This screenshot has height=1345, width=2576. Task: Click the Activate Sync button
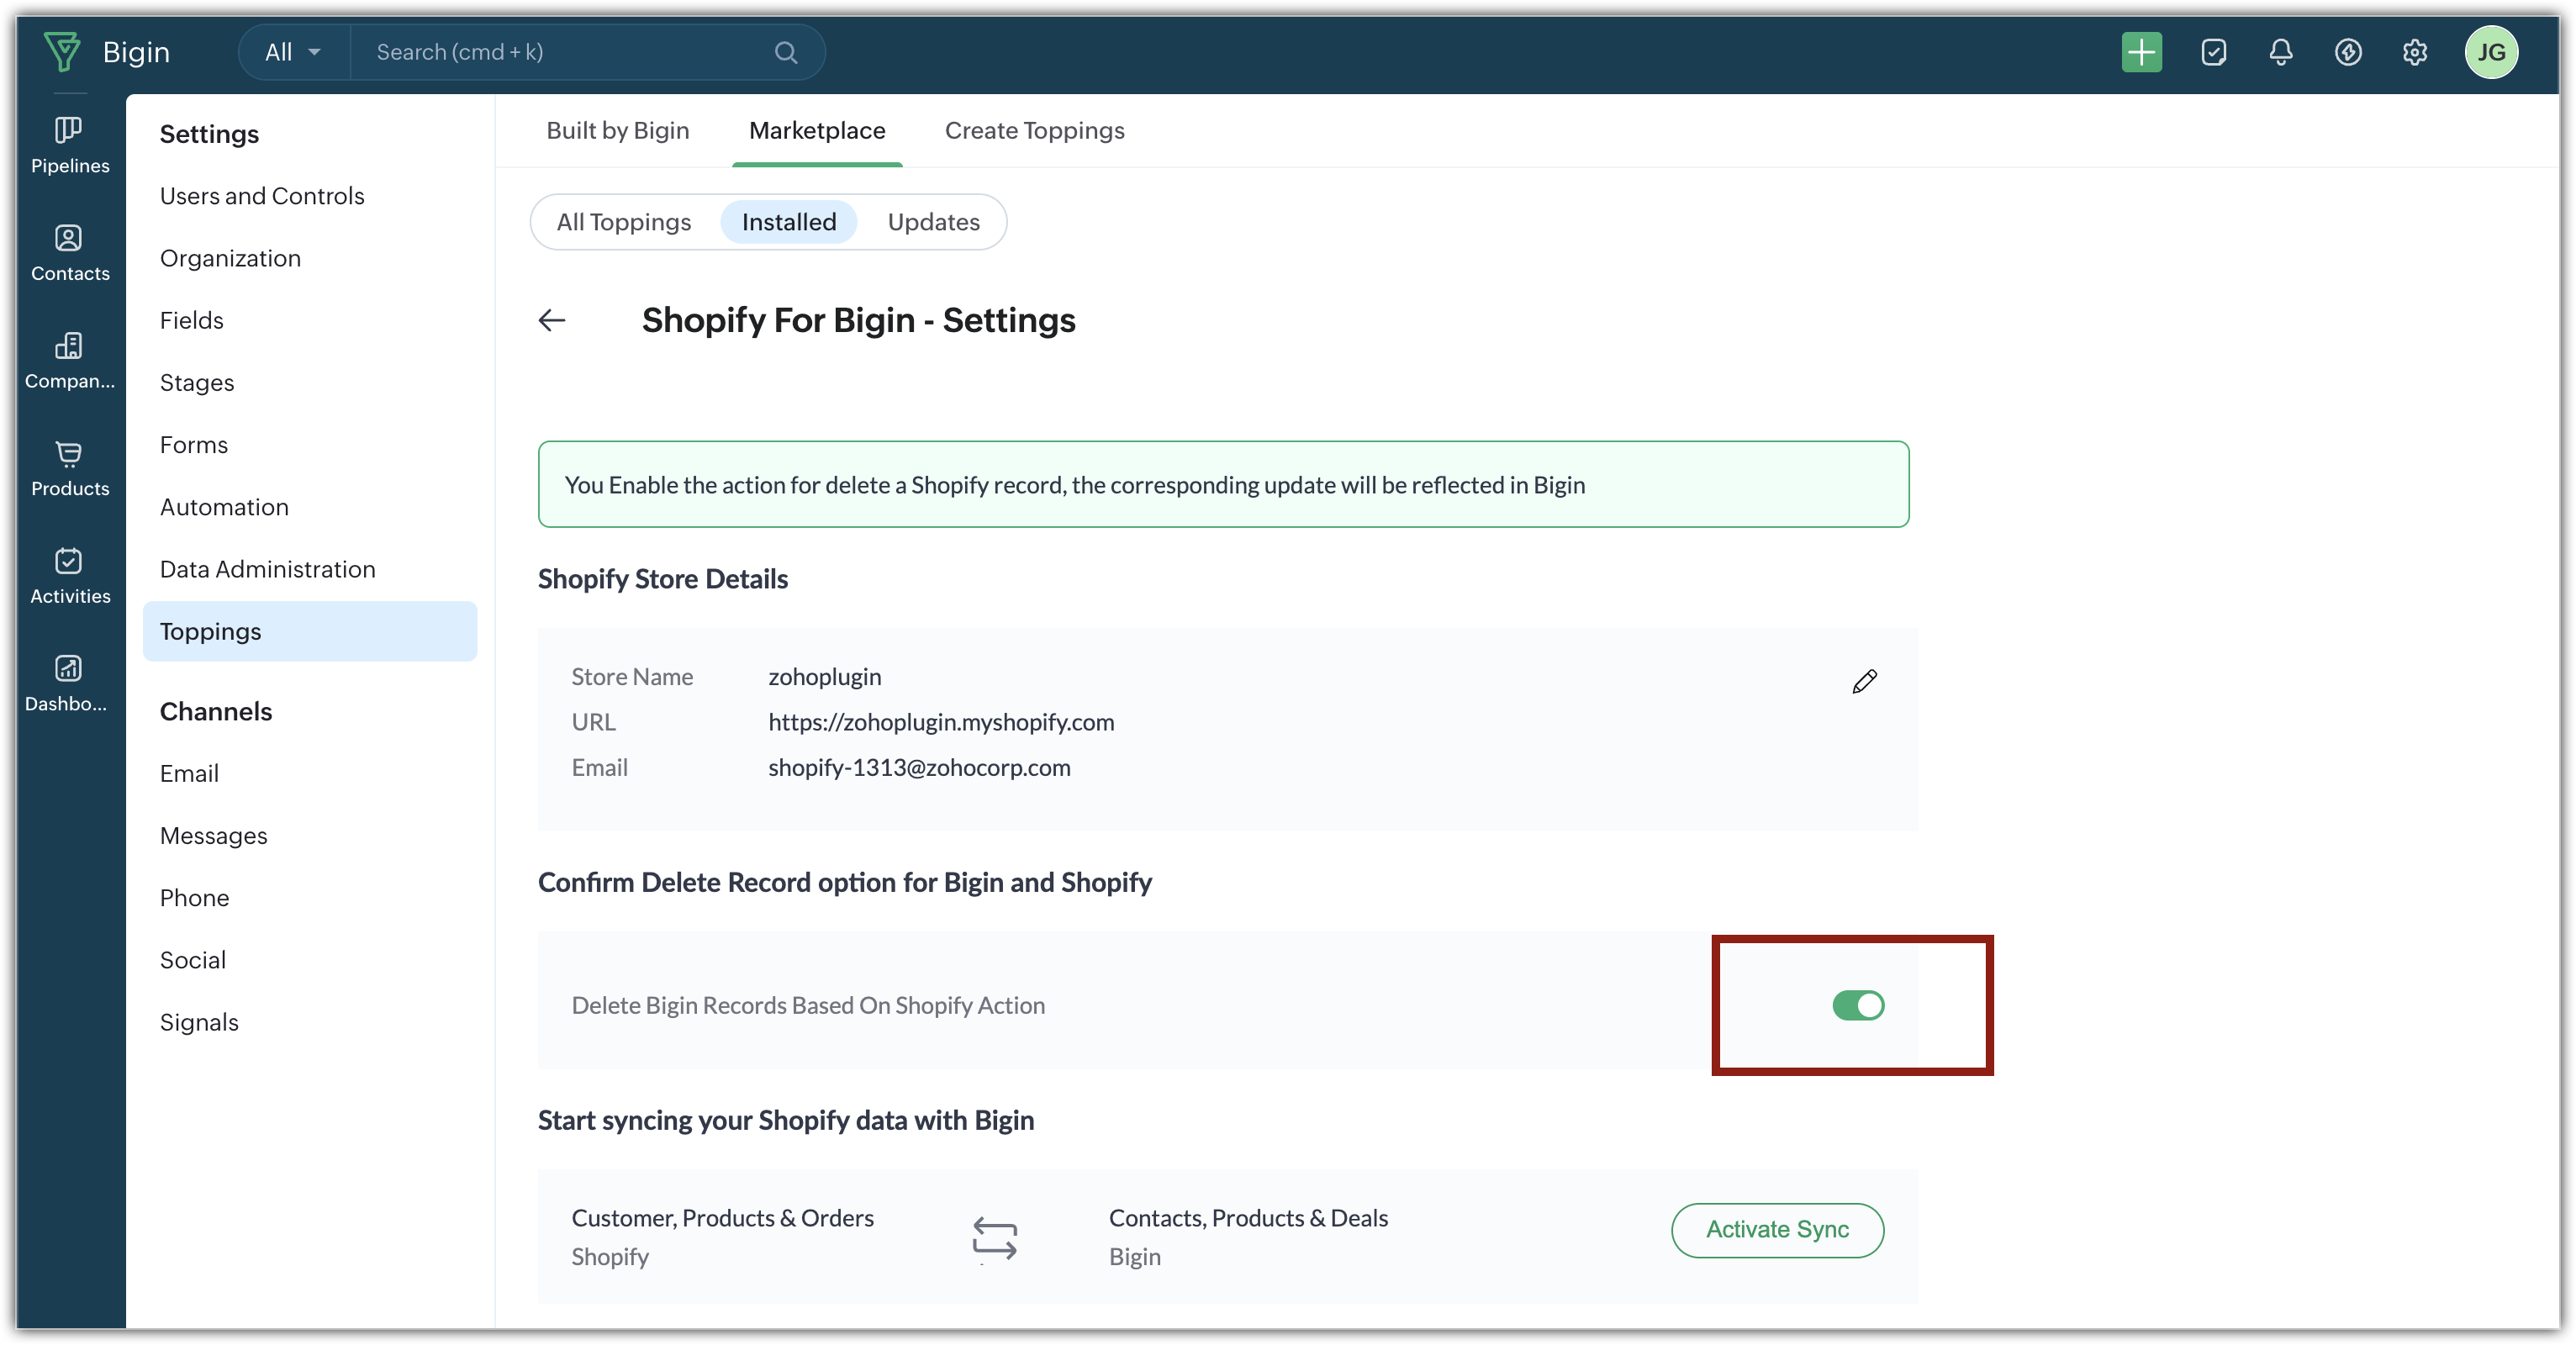click(1777, 1229)
